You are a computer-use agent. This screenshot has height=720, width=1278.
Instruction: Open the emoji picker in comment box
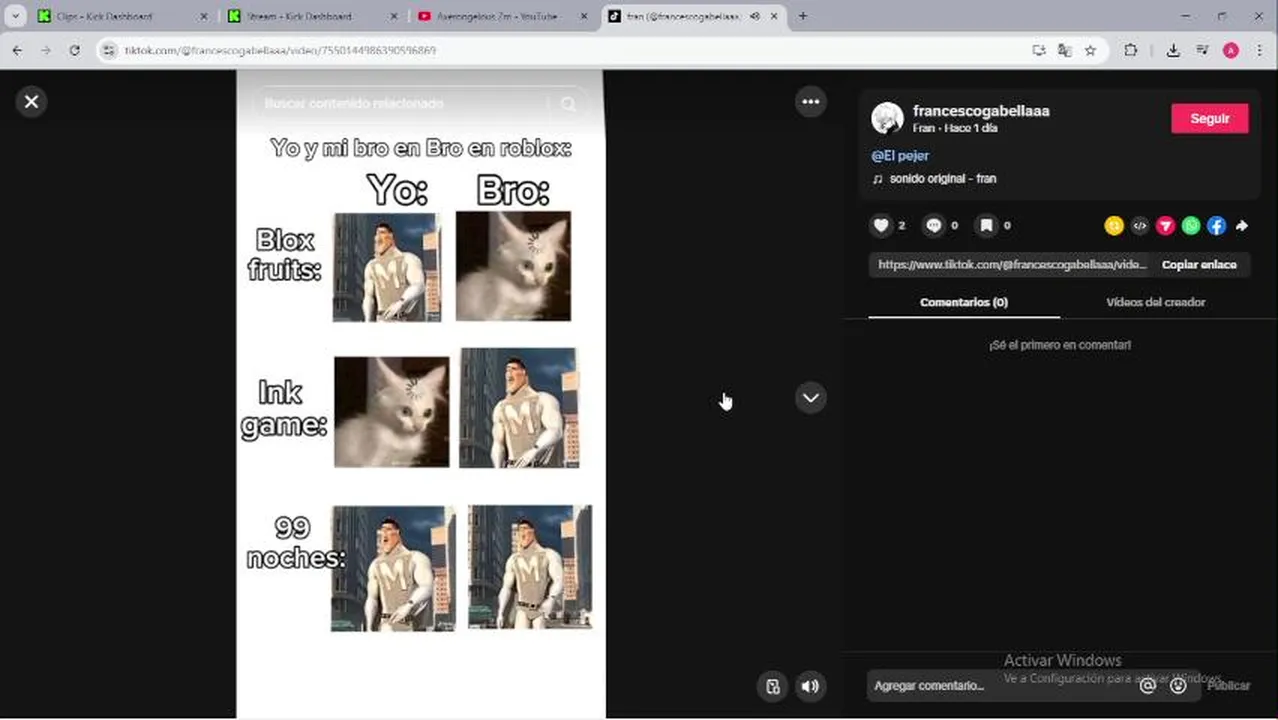tap(1178, 686)
